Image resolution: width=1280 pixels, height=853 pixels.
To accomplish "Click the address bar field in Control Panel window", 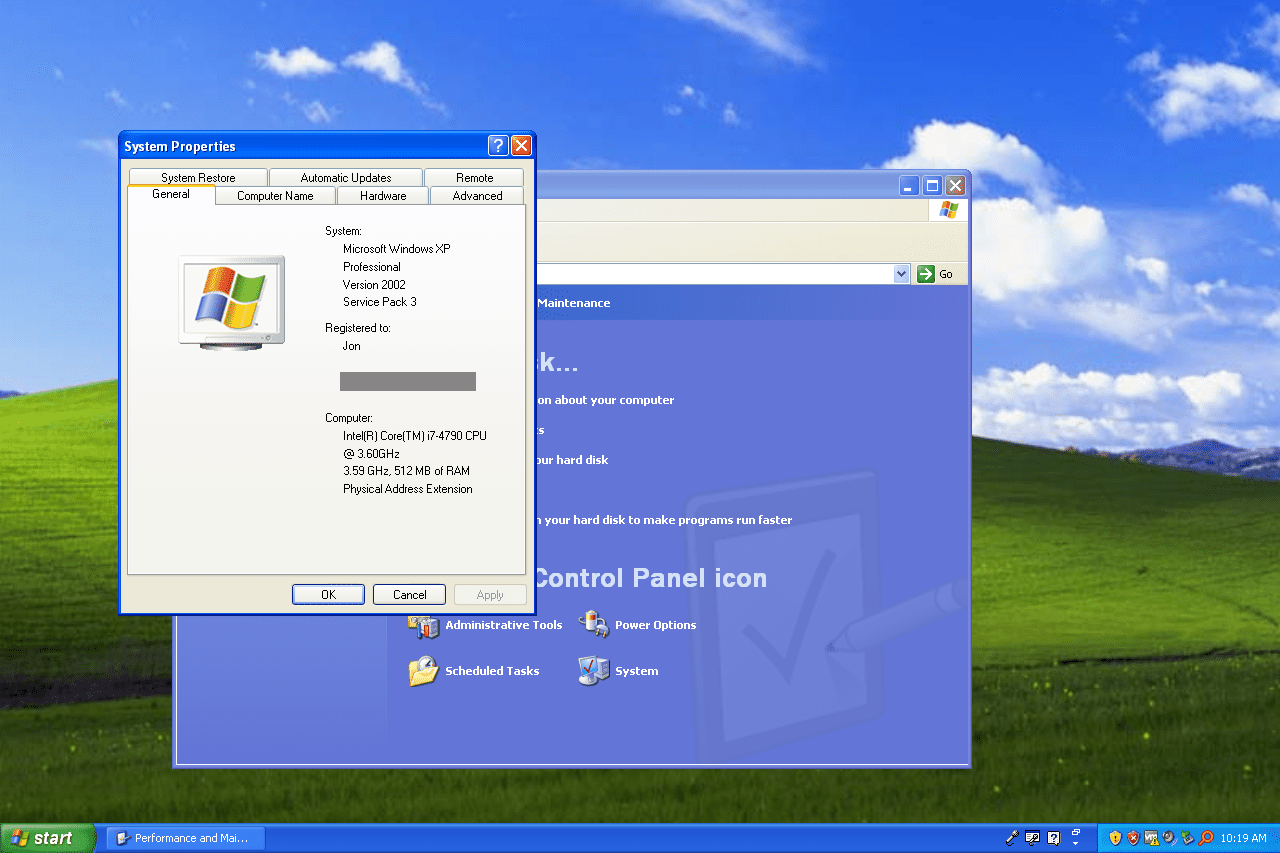I will point(713,274).
